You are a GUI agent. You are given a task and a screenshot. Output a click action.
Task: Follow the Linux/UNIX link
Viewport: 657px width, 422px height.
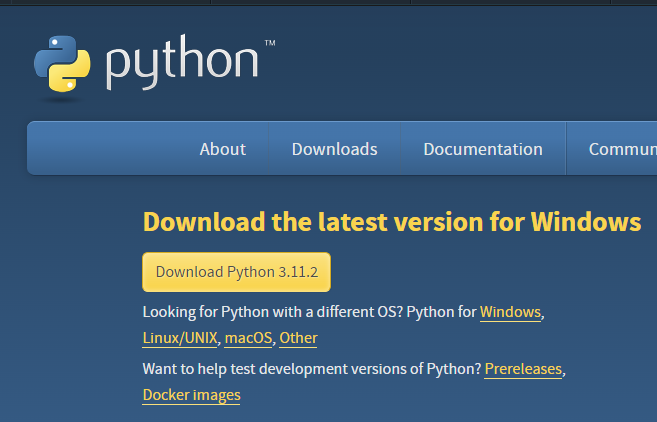(x=180, y=338)
